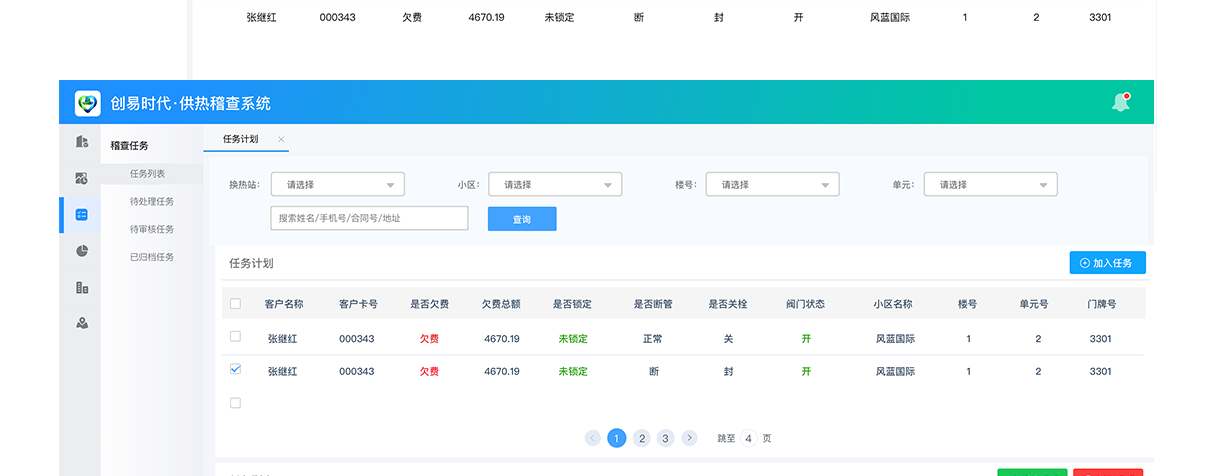Viewport: 1216px width, 476px height.
Task: Open the dashboard gauge sidebar icon
Action: pos(82,178)
